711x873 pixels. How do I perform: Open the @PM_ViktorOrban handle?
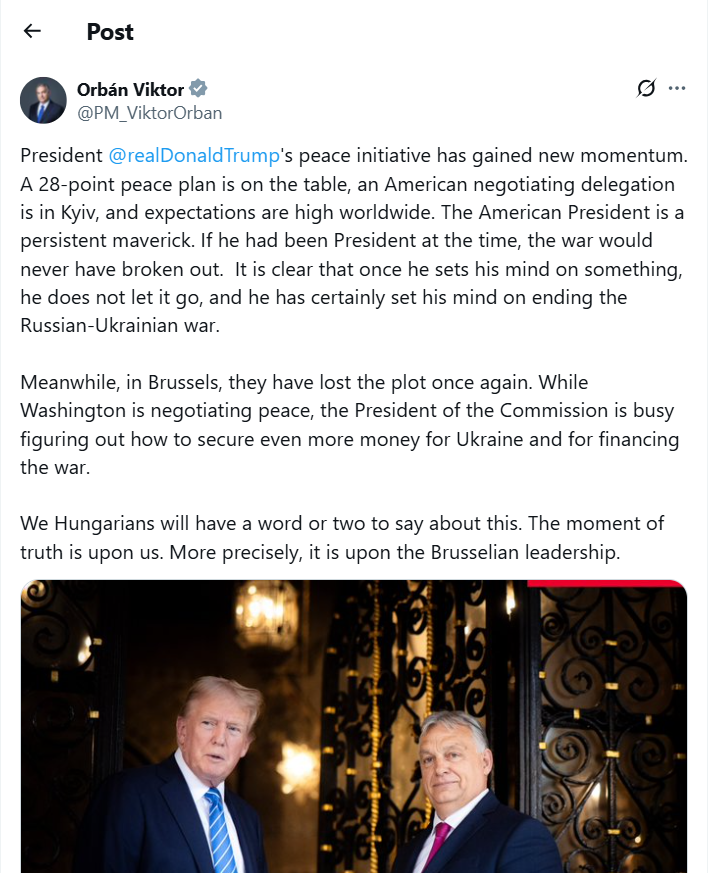149,112
